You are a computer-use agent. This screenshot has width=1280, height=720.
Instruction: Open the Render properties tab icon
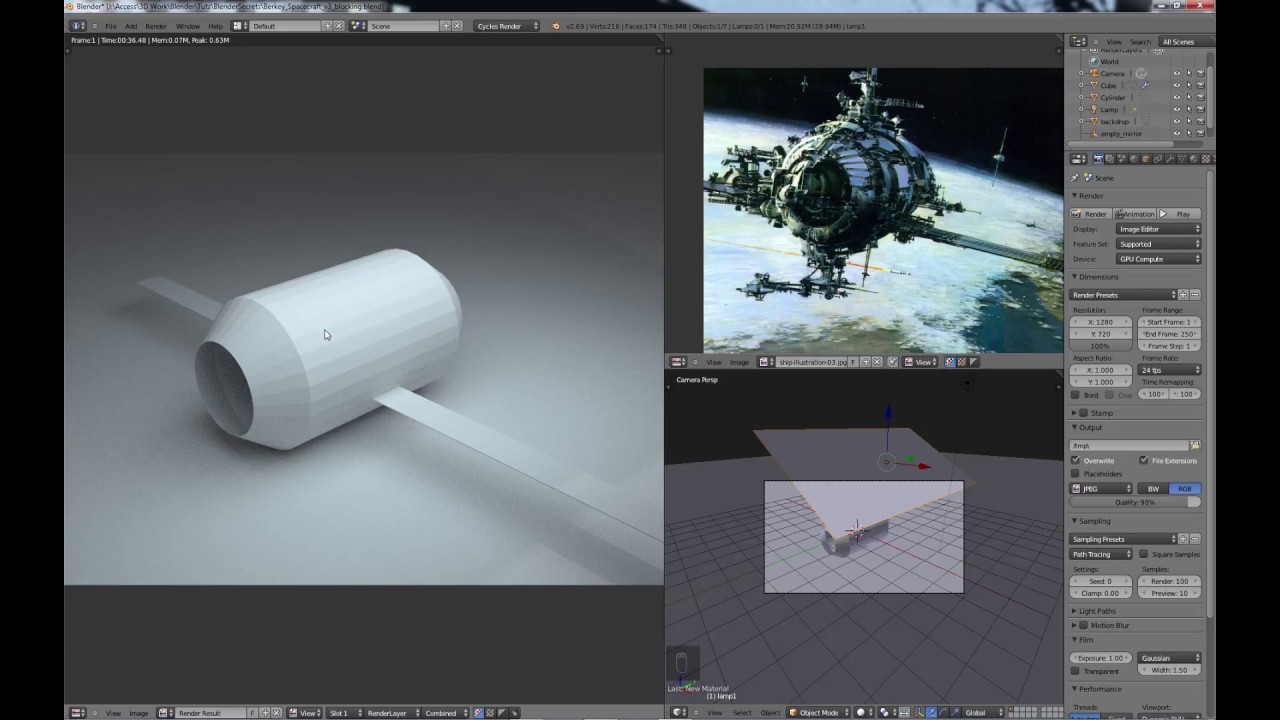[1098, 159]
